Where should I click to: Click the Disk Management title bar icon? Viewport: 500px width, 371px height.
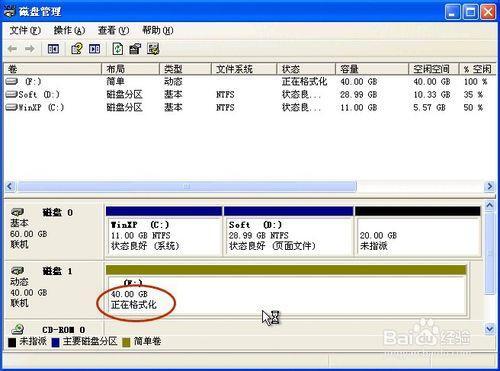(x=9, y=12)
